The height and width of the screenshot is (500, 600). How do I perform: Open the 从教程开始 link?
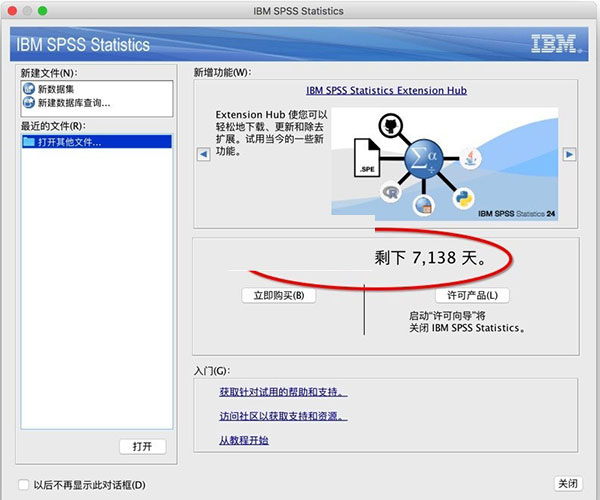click(x=244, y=440)
